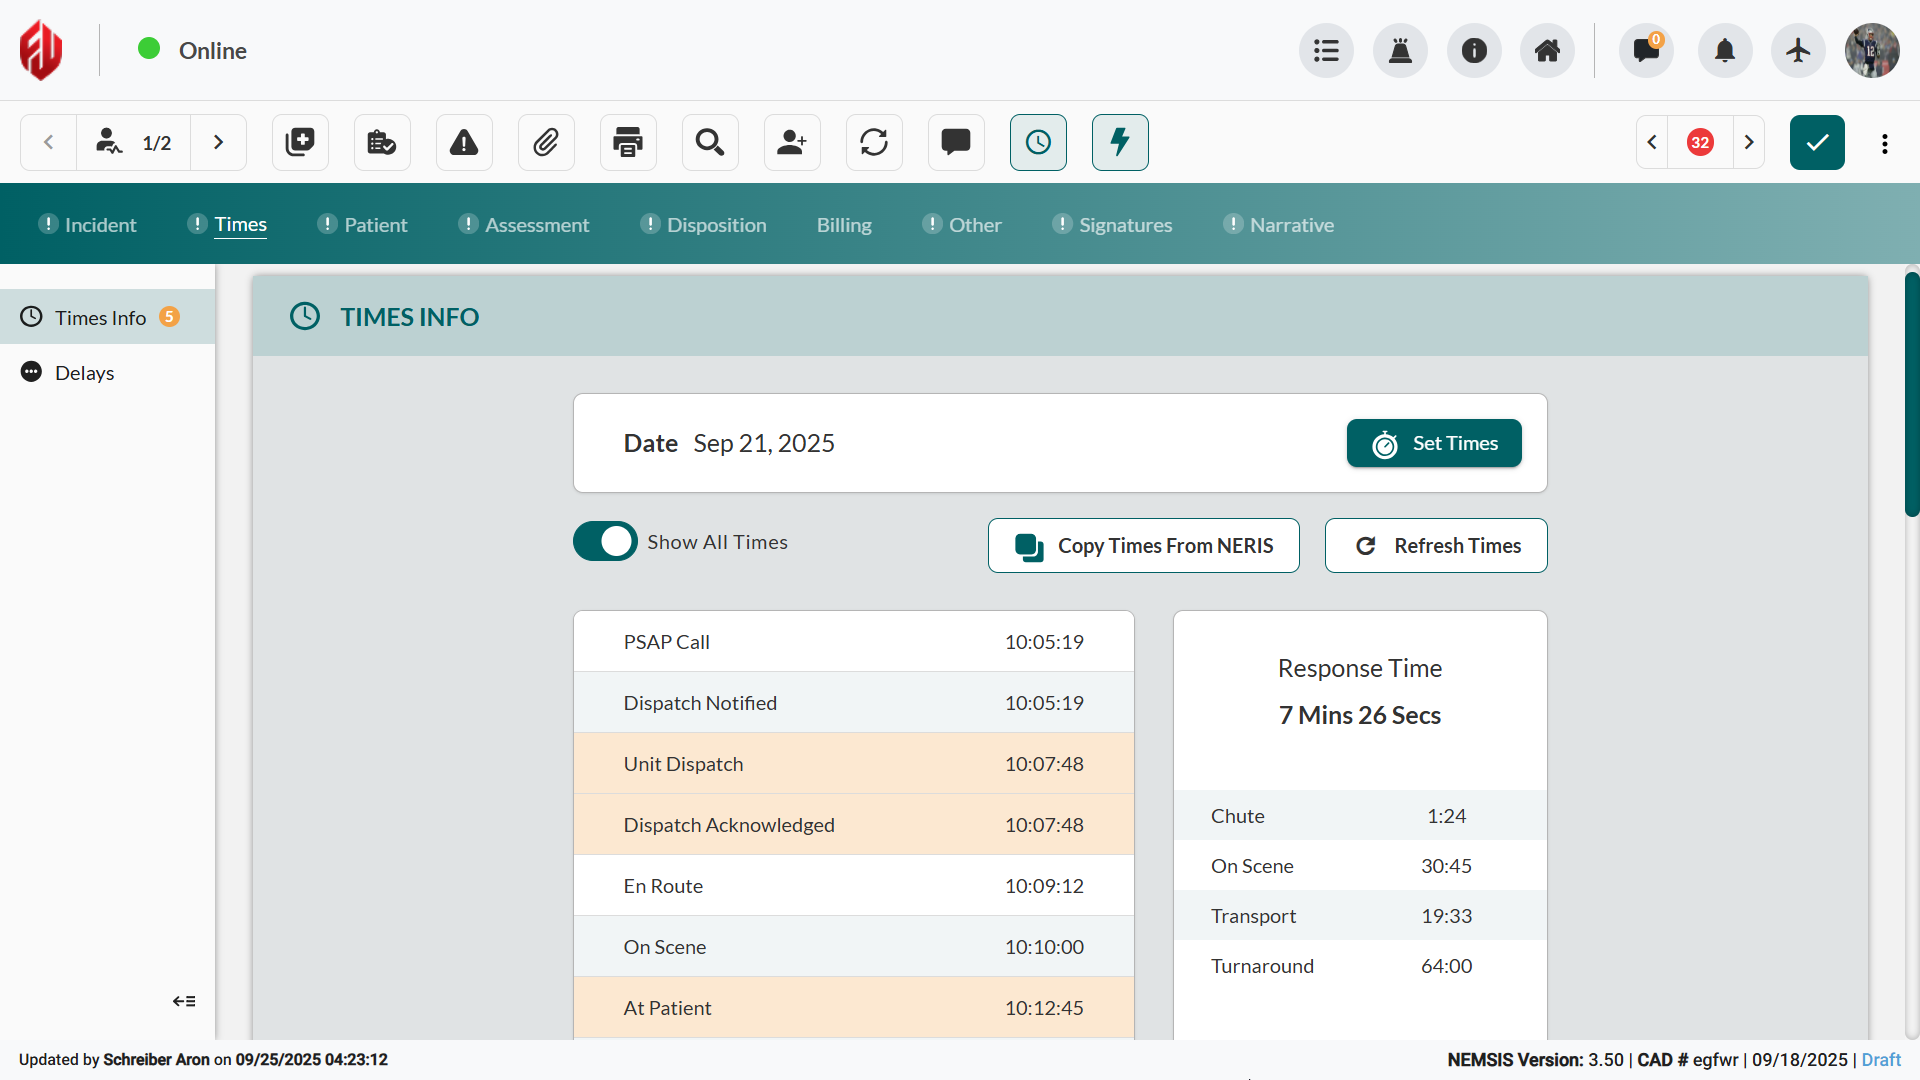Open the warning triangle icon
The image size is (1920, 1080).
click(x=463, y=142)
